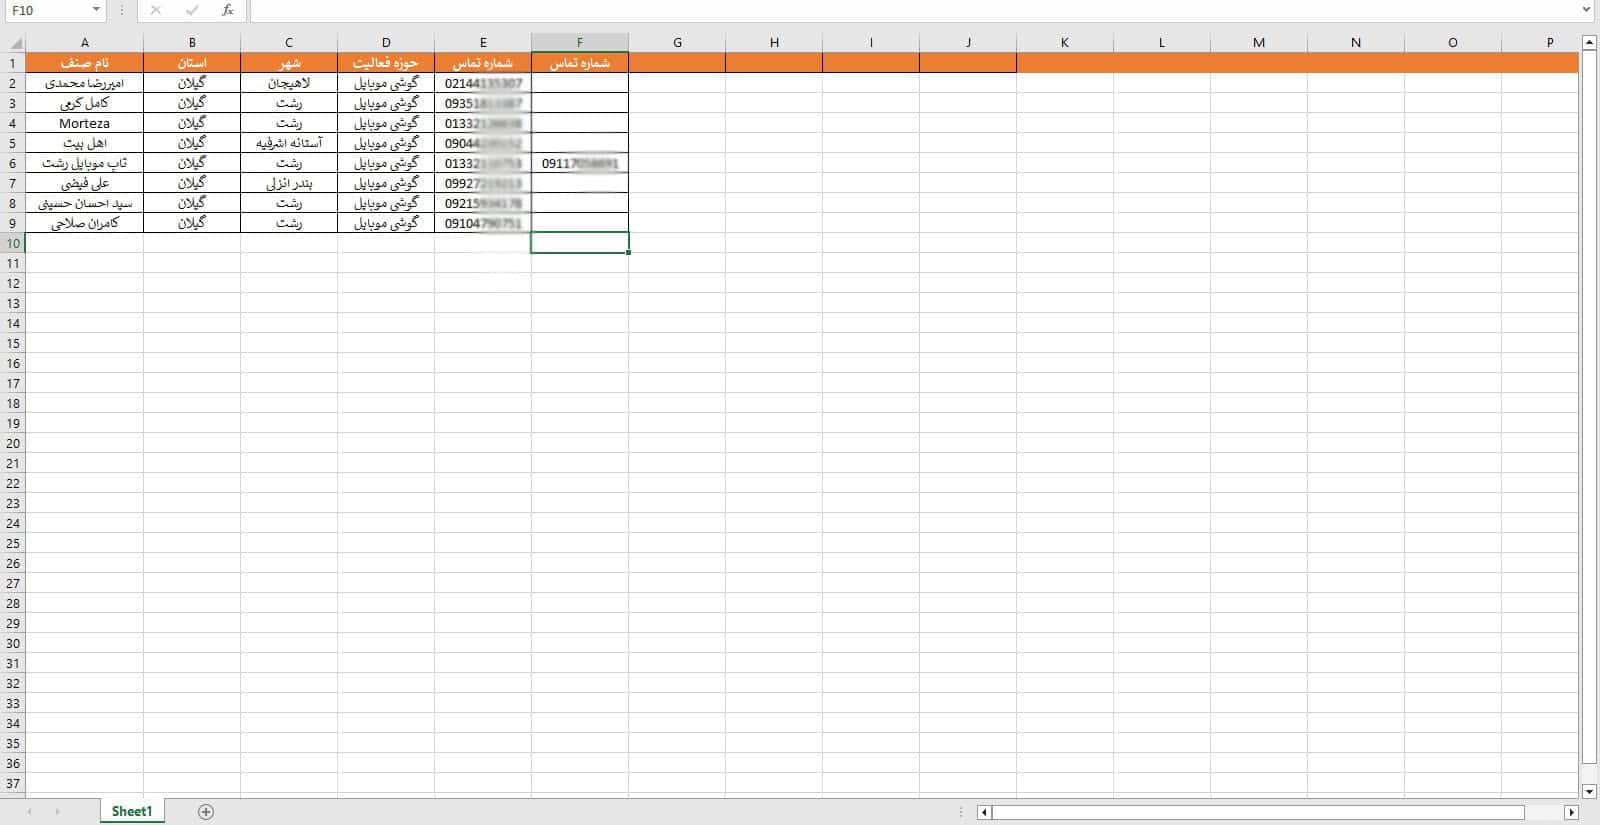Click header cell 'حوزه فعالیت'
This screenshot has width=1600, height=825.
point(386,63)
